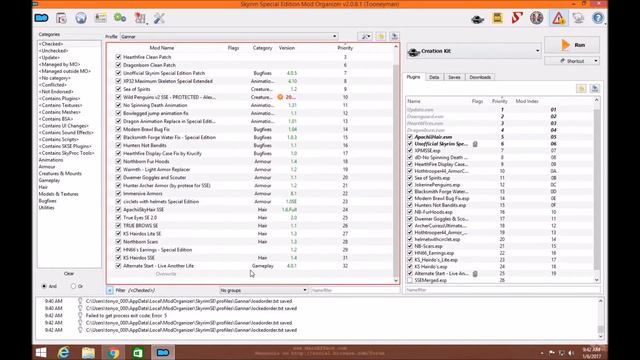The image size is (640, 360).
Task: Switch to the Data tab
Action: [x=434, y=77]
